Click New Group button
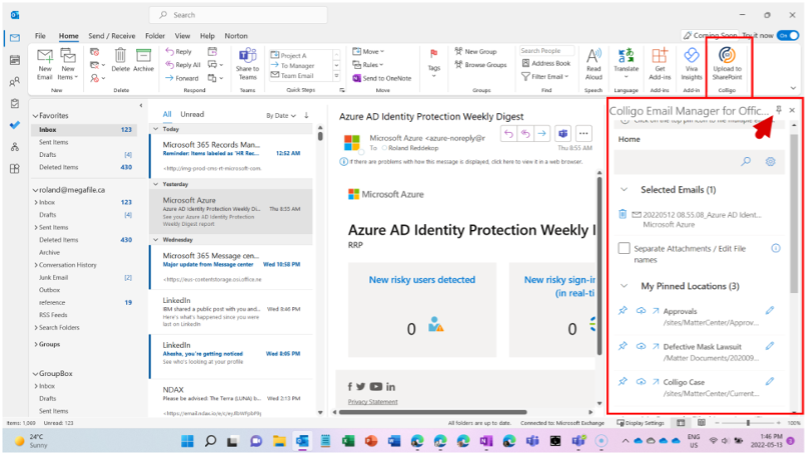The width and height of the screenshot is (808, 455). [x=476, y=52]
